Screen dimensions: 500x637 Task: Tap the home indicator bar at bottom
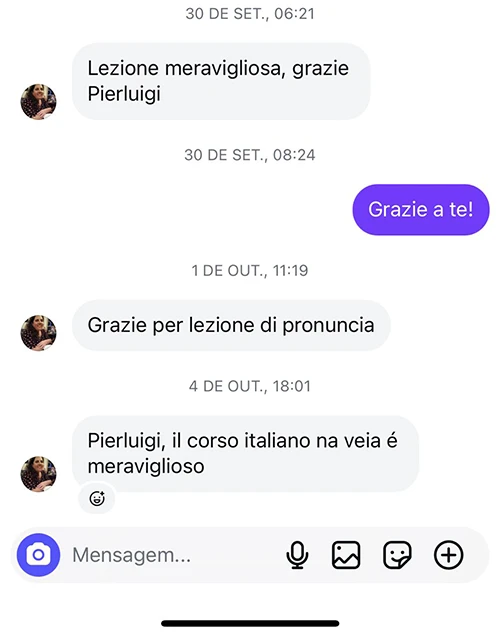pyautogui.click(x=250, y=624)
